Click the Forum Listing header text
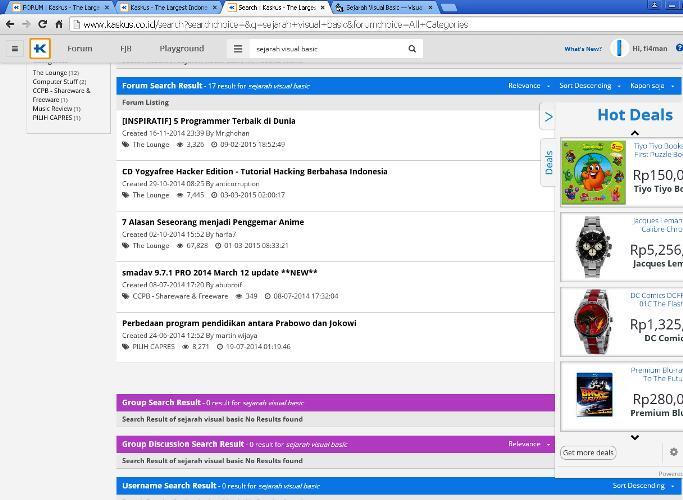 [145, 103]
